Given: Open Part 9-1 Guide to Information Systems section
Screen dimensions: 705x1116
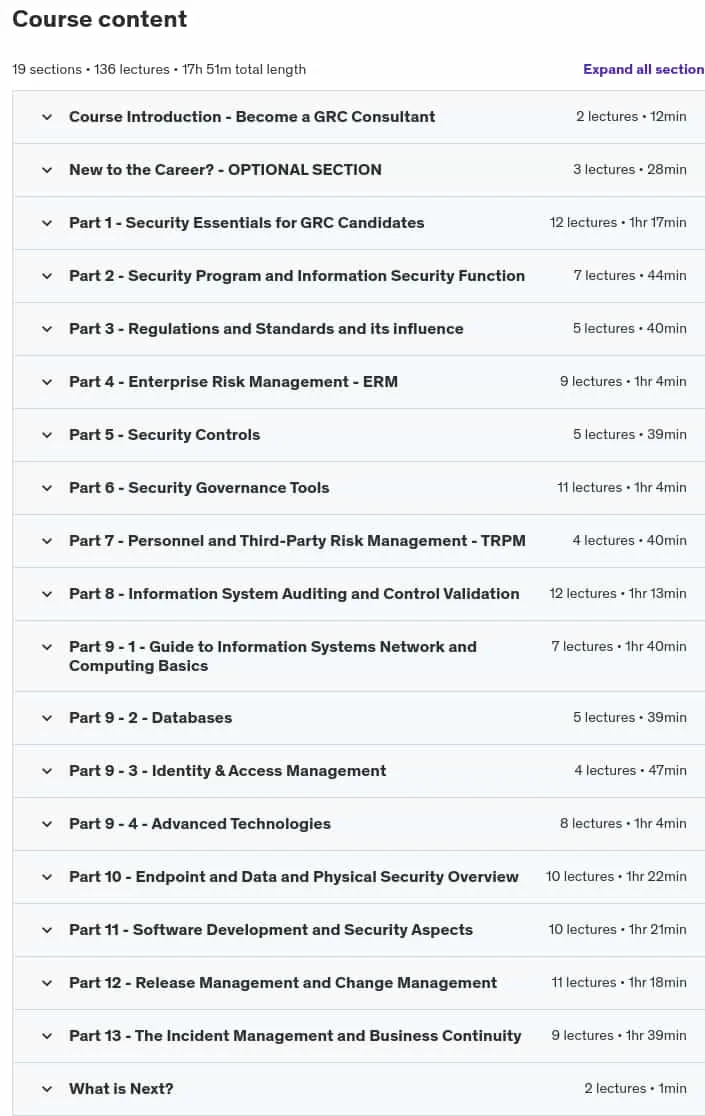Looking at the screenshot, I should click(x=359, y=656).
